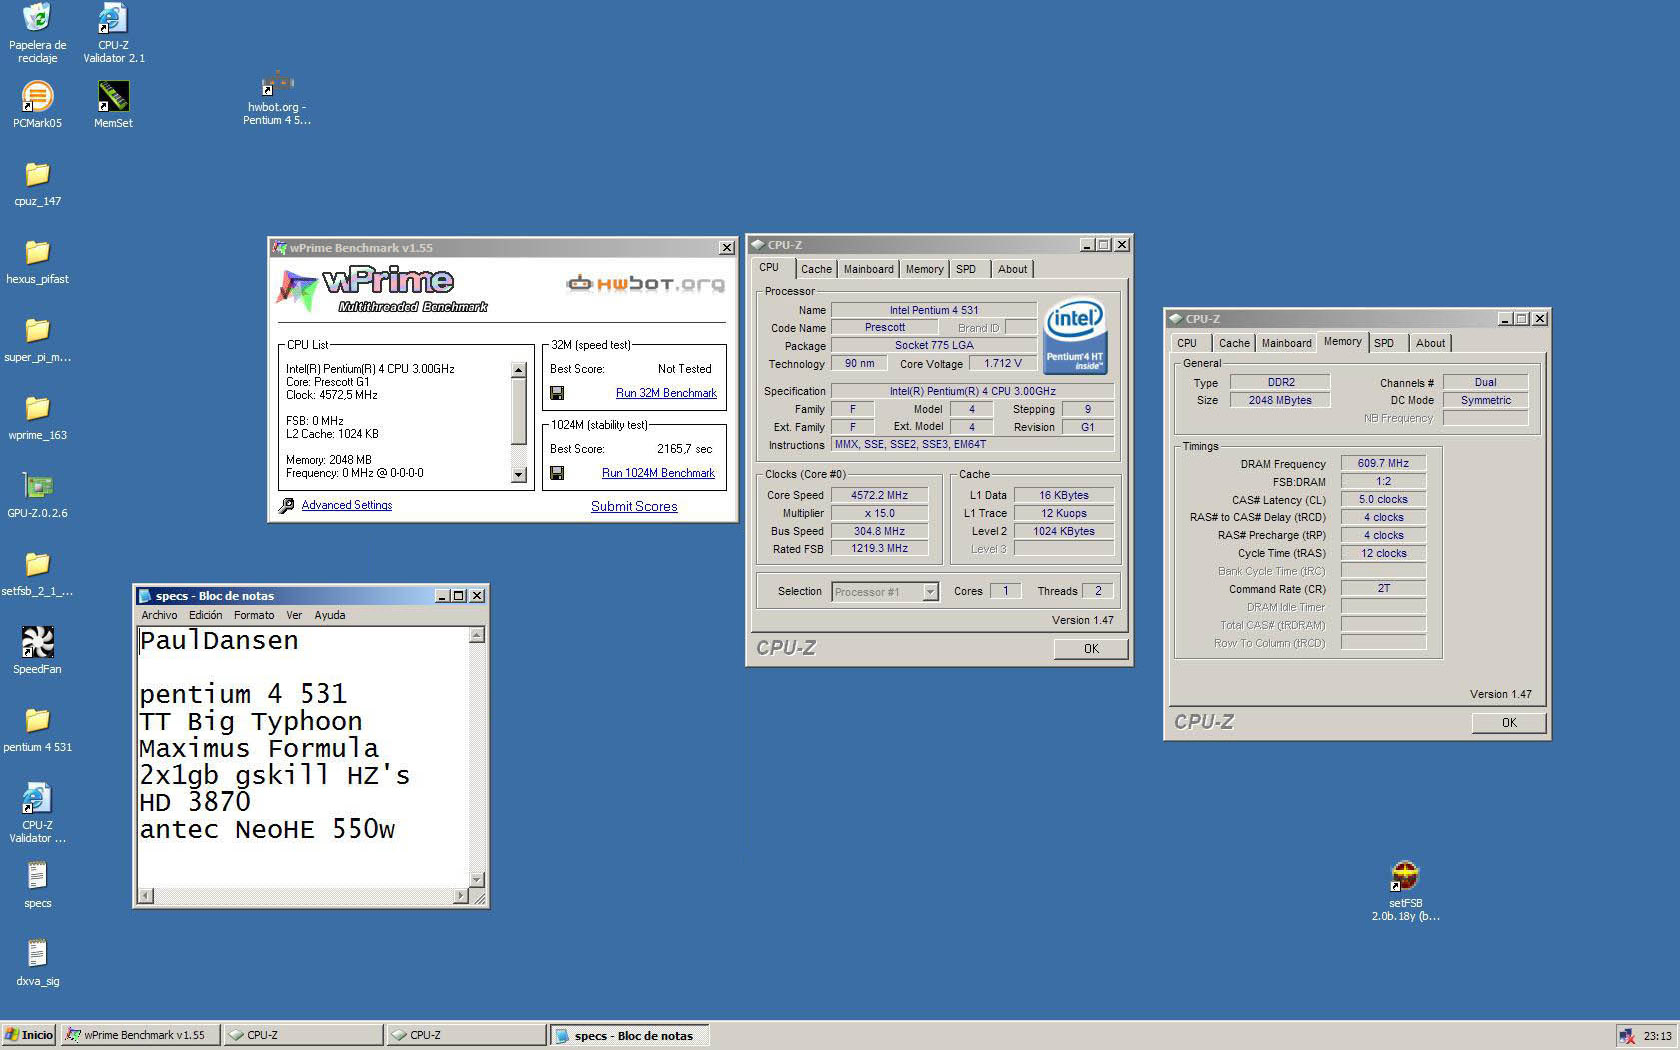Click OK in the right CPU-Z Memory window
1680x1050 pixels.
pyautogui.click(x=1509, y=722)
